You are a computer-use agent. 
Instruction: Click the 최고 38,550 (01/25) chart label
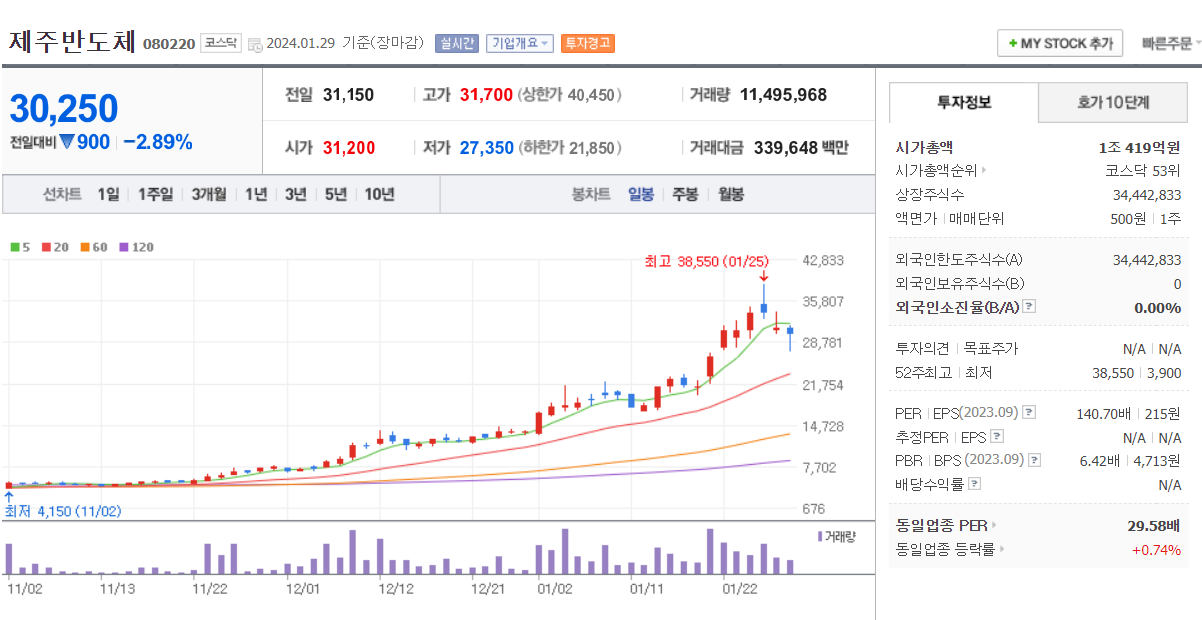pos(709,261)
